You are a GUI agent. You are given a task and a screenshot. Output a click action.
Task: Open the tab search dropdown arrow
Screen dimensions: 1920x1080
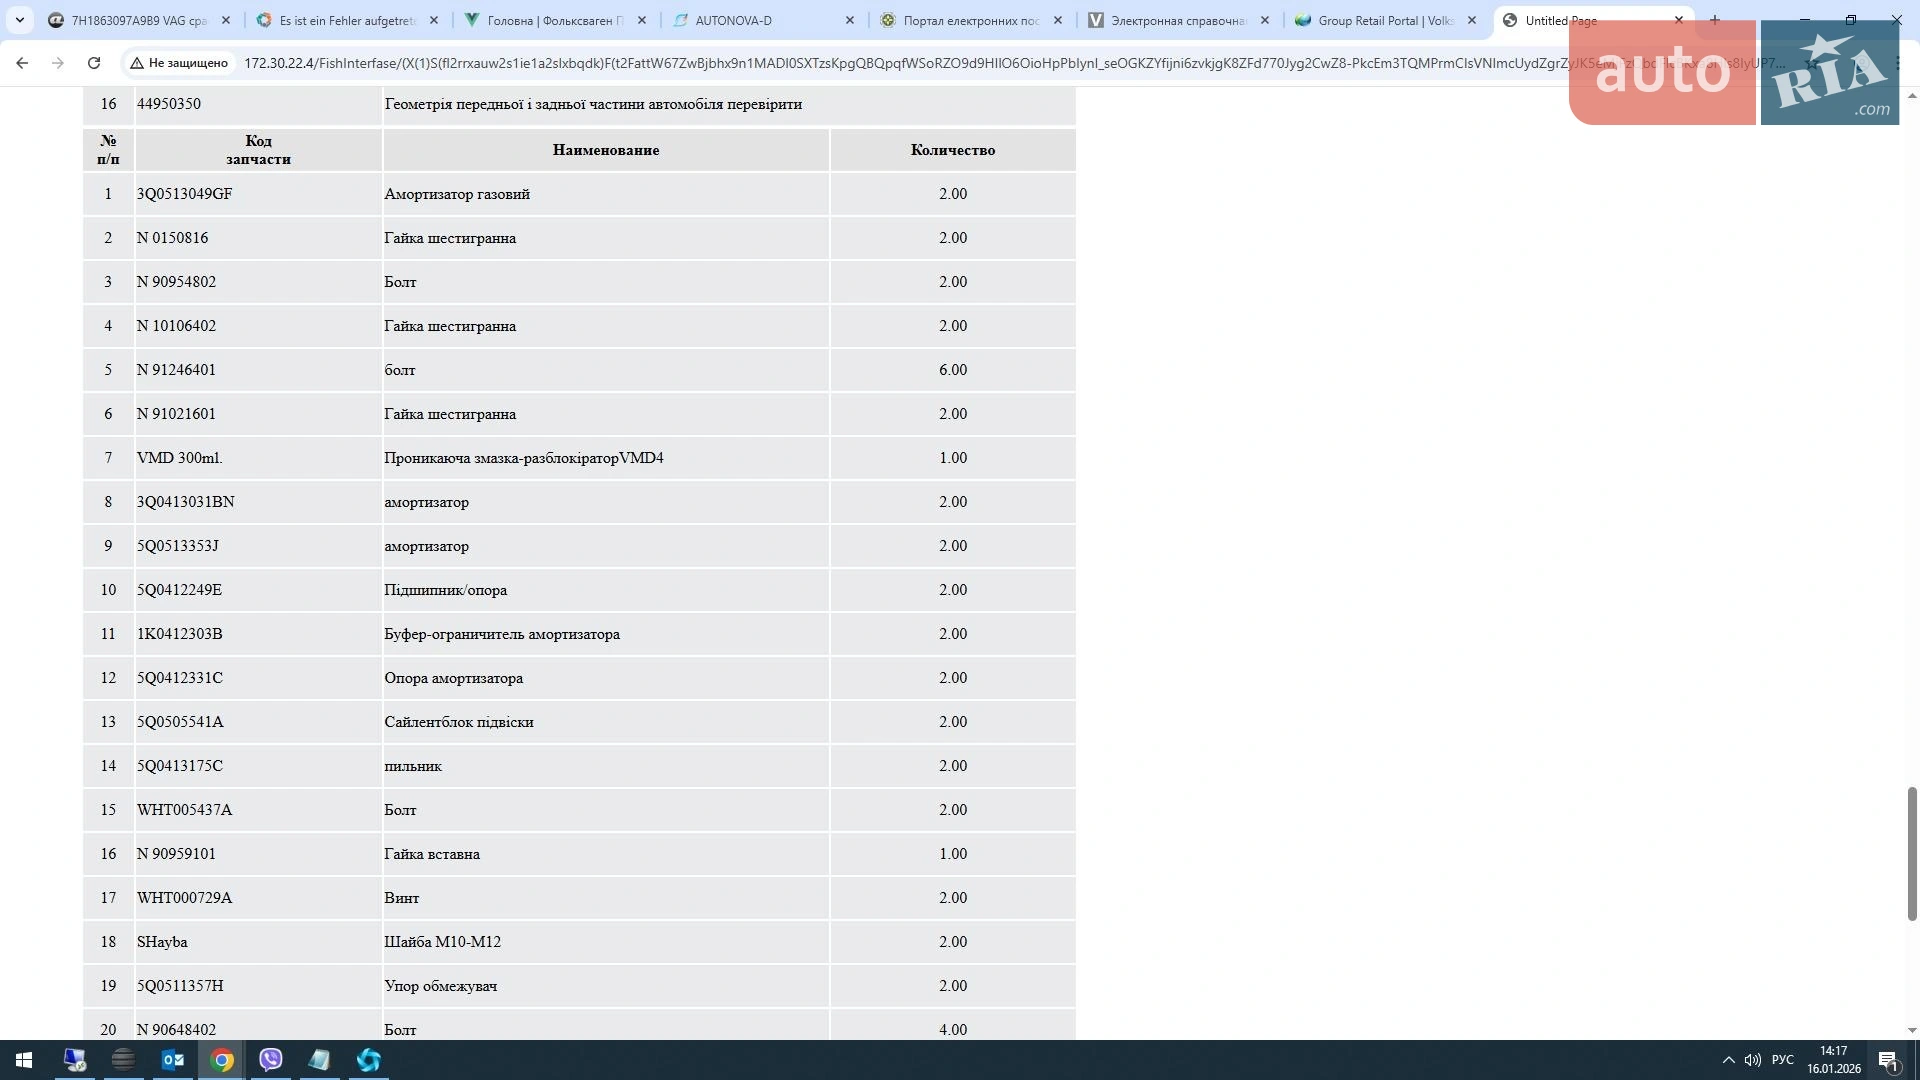[x=20, y=20]
